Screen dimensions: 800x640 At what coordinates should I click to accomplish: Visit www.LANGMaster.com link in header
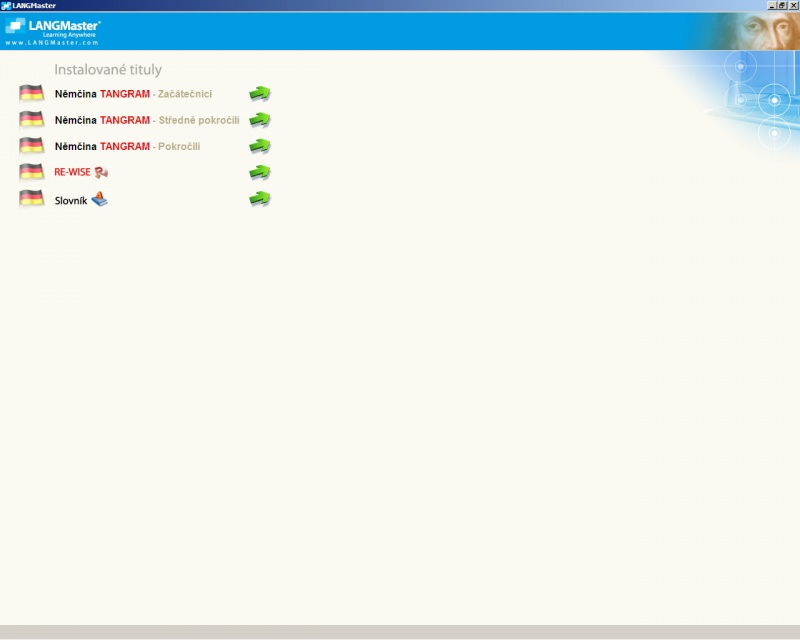(x=52, y=43)
